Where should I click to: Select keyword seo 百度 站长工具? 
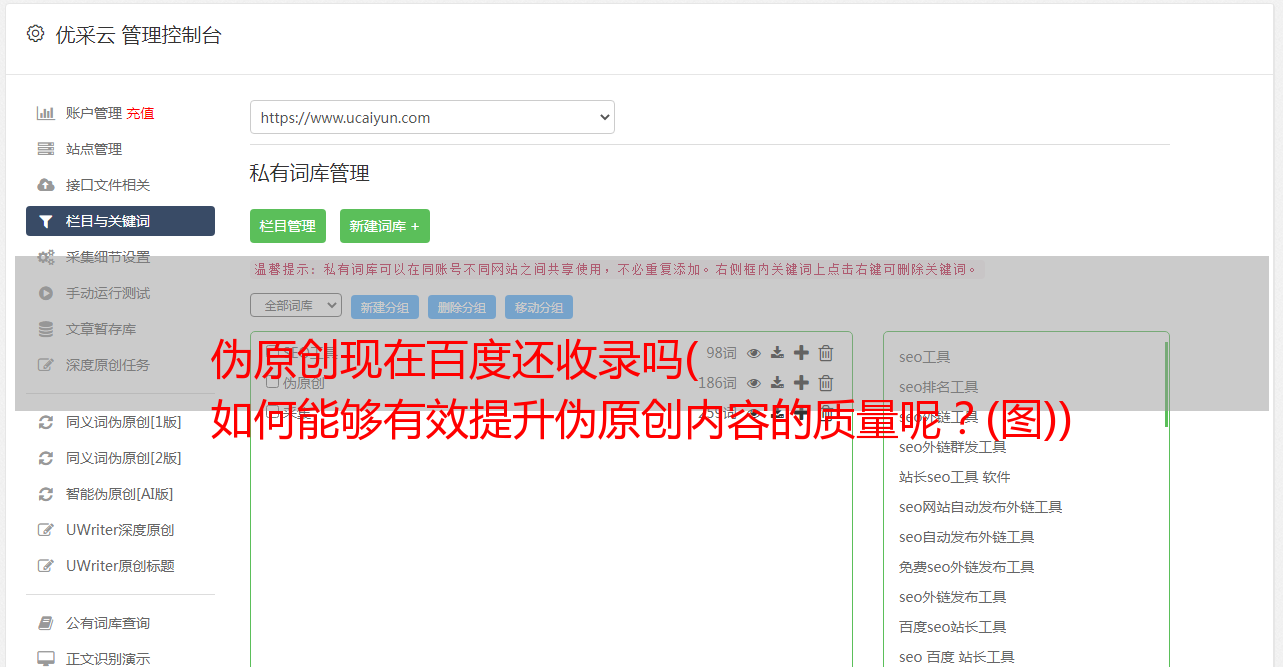[x=957, y=657]
